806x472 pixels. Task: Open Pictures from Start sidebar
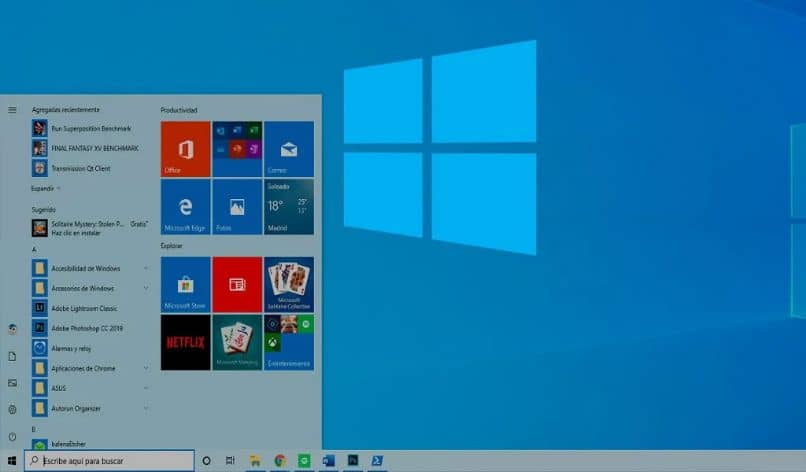(12, 383)
